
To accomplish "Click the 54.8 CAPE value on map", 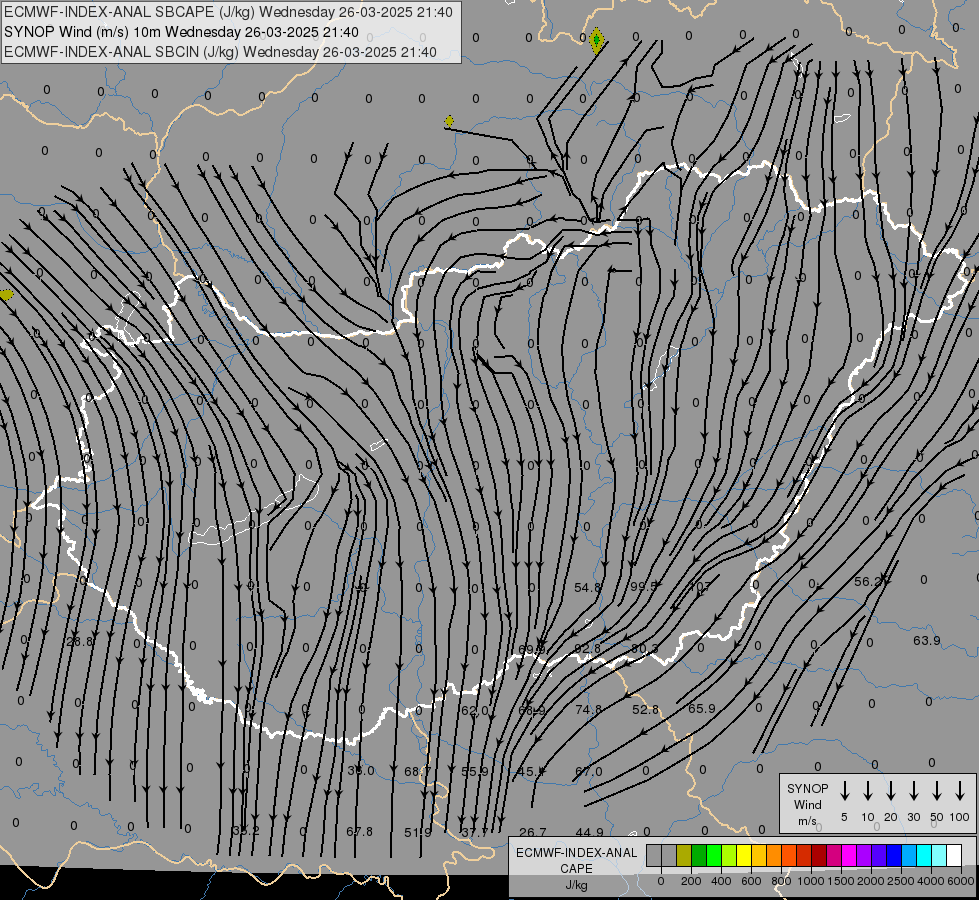I will pyautogui.click(x=588, y=587).
